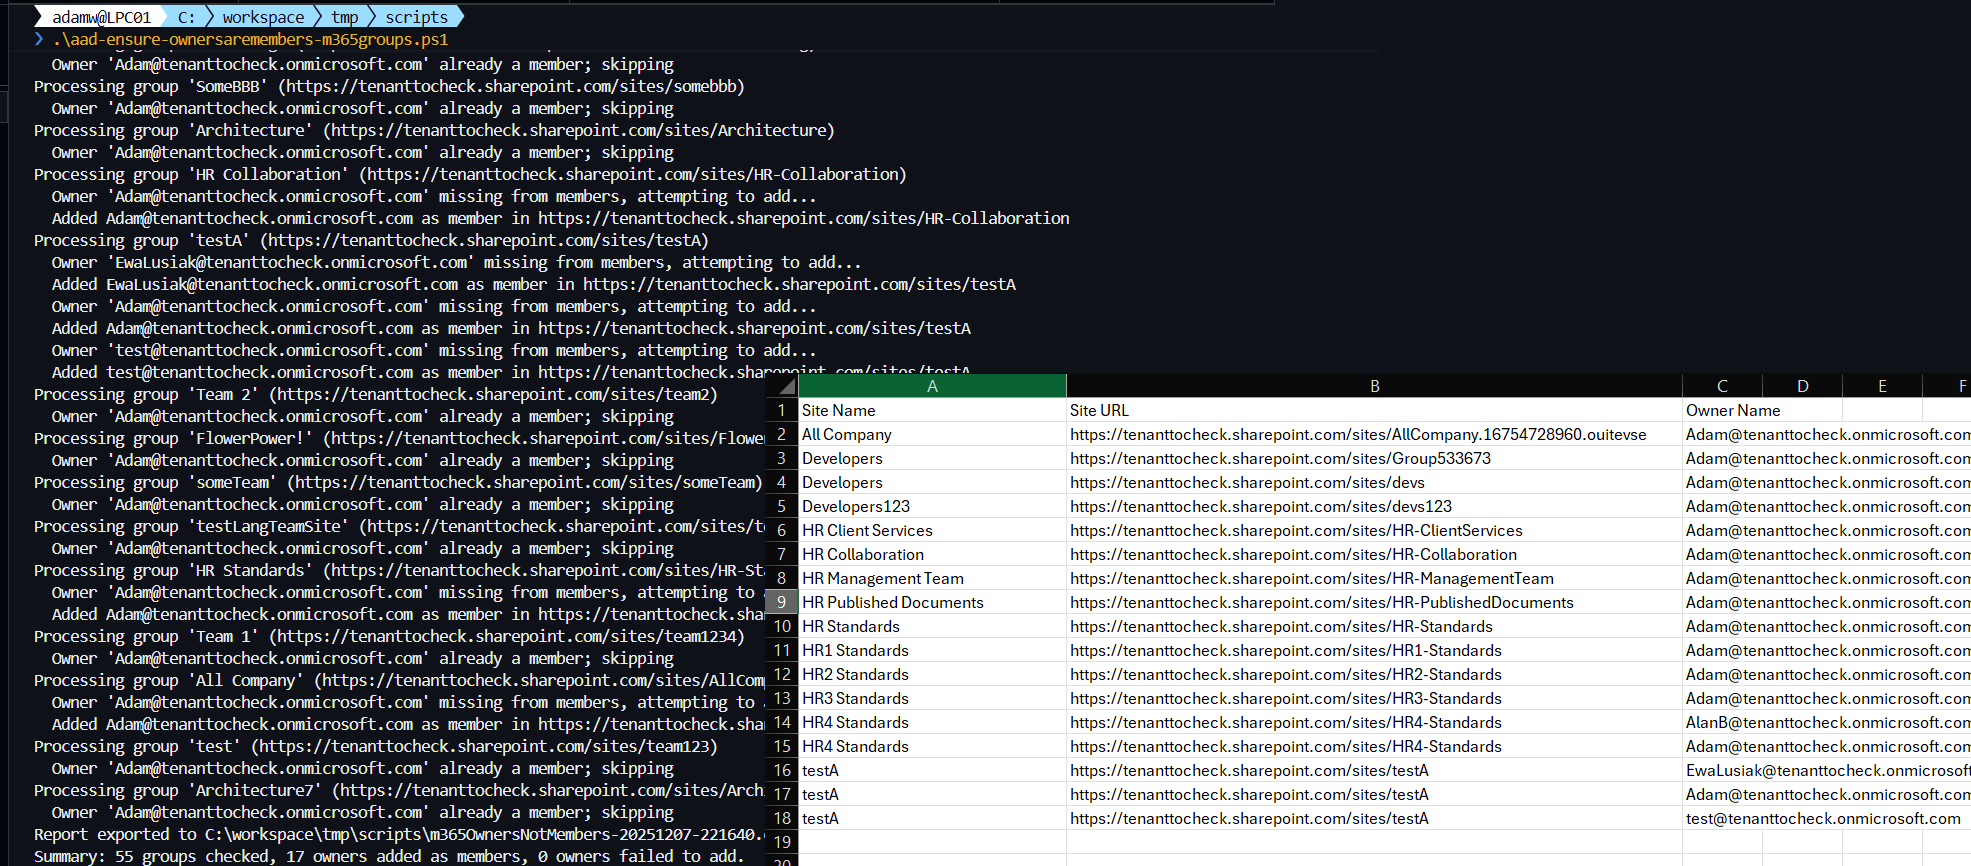The width and height of the screenshot is (1971, 866).
Task: Select column D header in spreadsheet
Action: pyautogui.click(x=1802, y=386)
